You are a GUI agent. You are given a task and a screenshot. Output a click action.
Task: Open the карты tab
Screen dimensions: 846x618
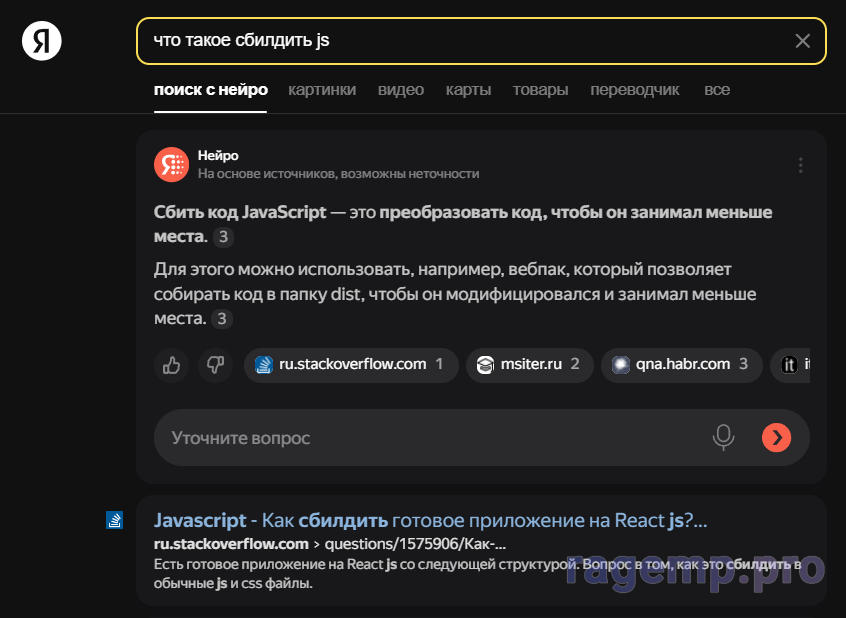(x=468, y=90)
